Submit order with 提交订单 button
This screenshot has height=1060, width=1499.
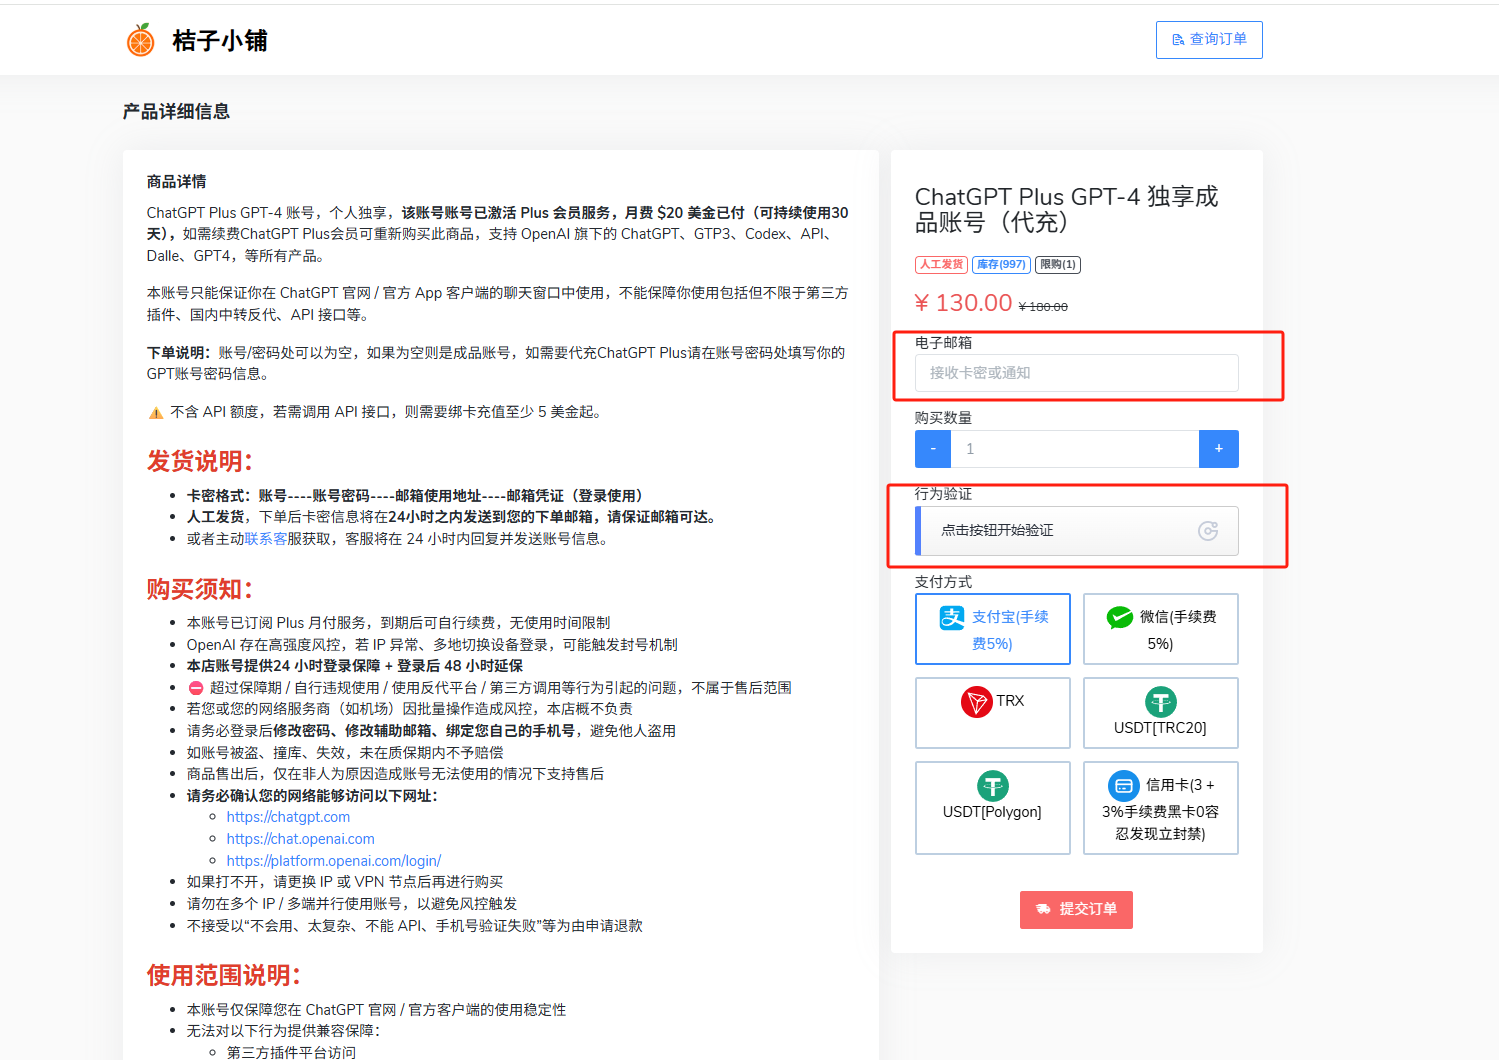pyautogui.click(x=1076, y=910)
